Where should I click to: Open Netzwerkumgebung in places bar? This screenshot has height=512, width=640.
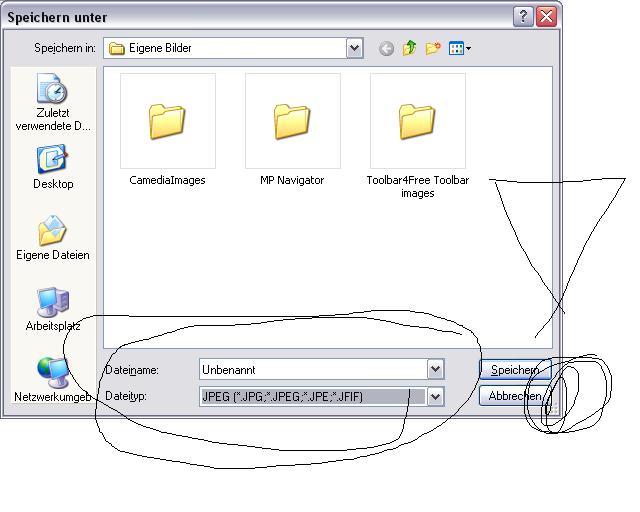tap(53, 379)
